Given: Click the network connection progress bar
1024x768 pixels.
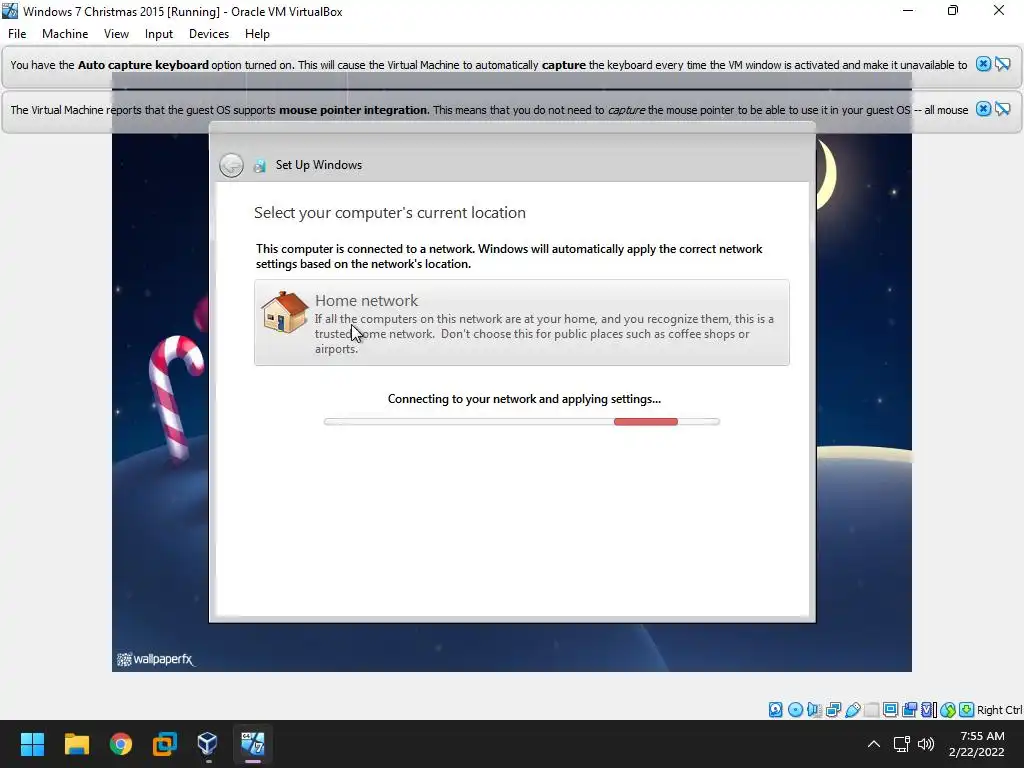Looking at the screenshot, I should point(522,422).
